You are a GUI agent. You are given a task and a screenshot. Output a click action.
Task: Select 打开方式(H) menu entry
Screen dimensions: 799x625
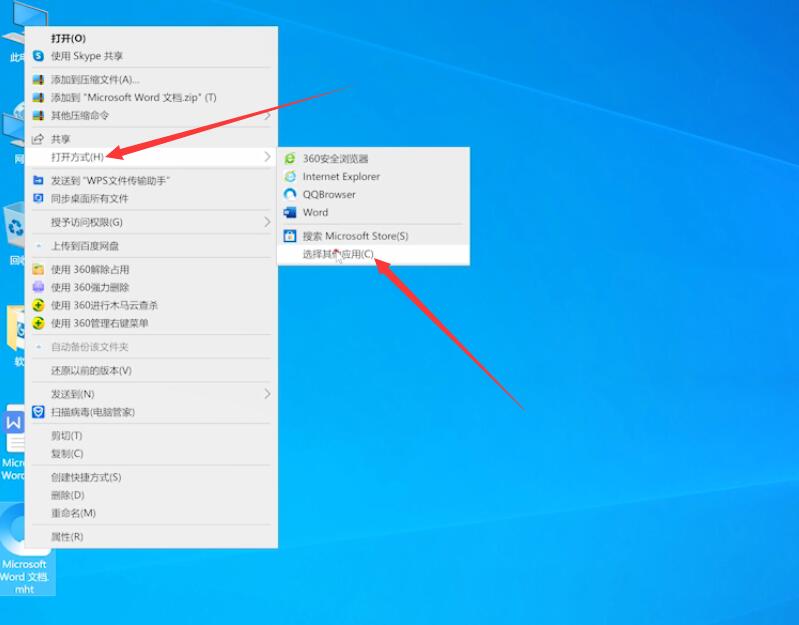[x=151, y=157]
